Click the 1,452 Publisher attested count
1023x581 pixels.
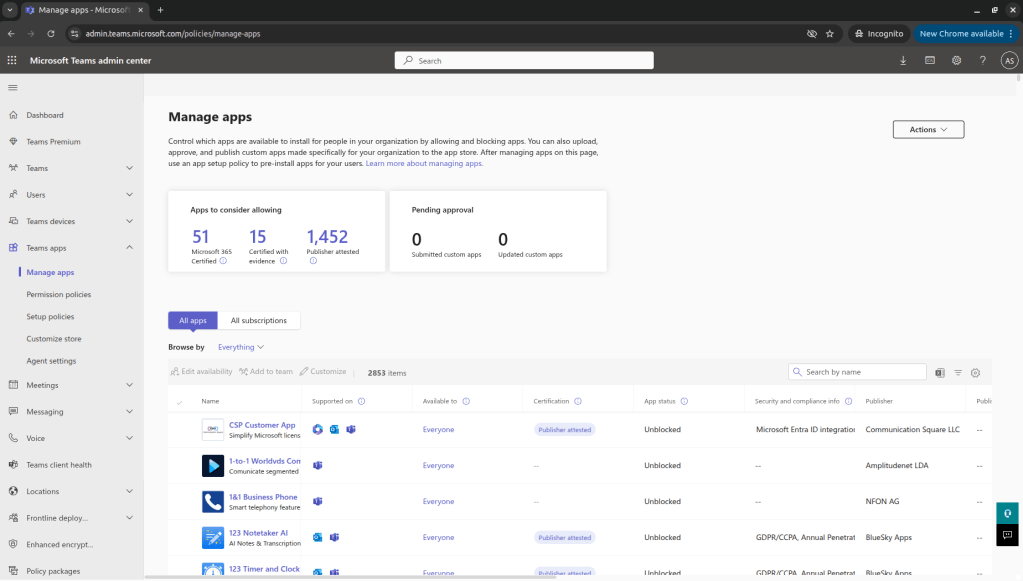tap(328, 237)
